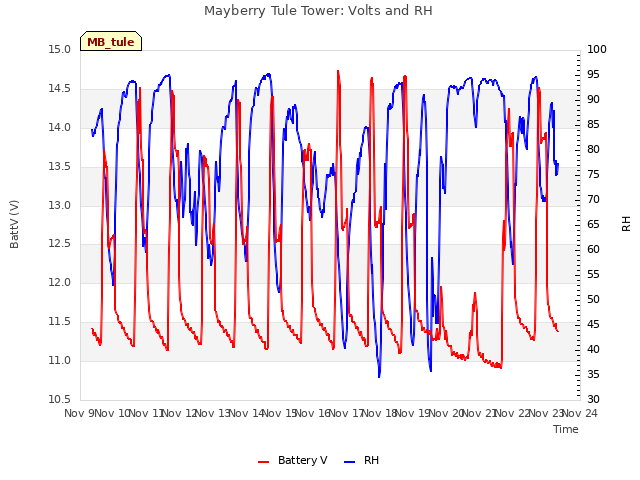Click the 75 RH axis tick
The height and width of the screenshot is (480, 640).
click(x=593, y=175)
